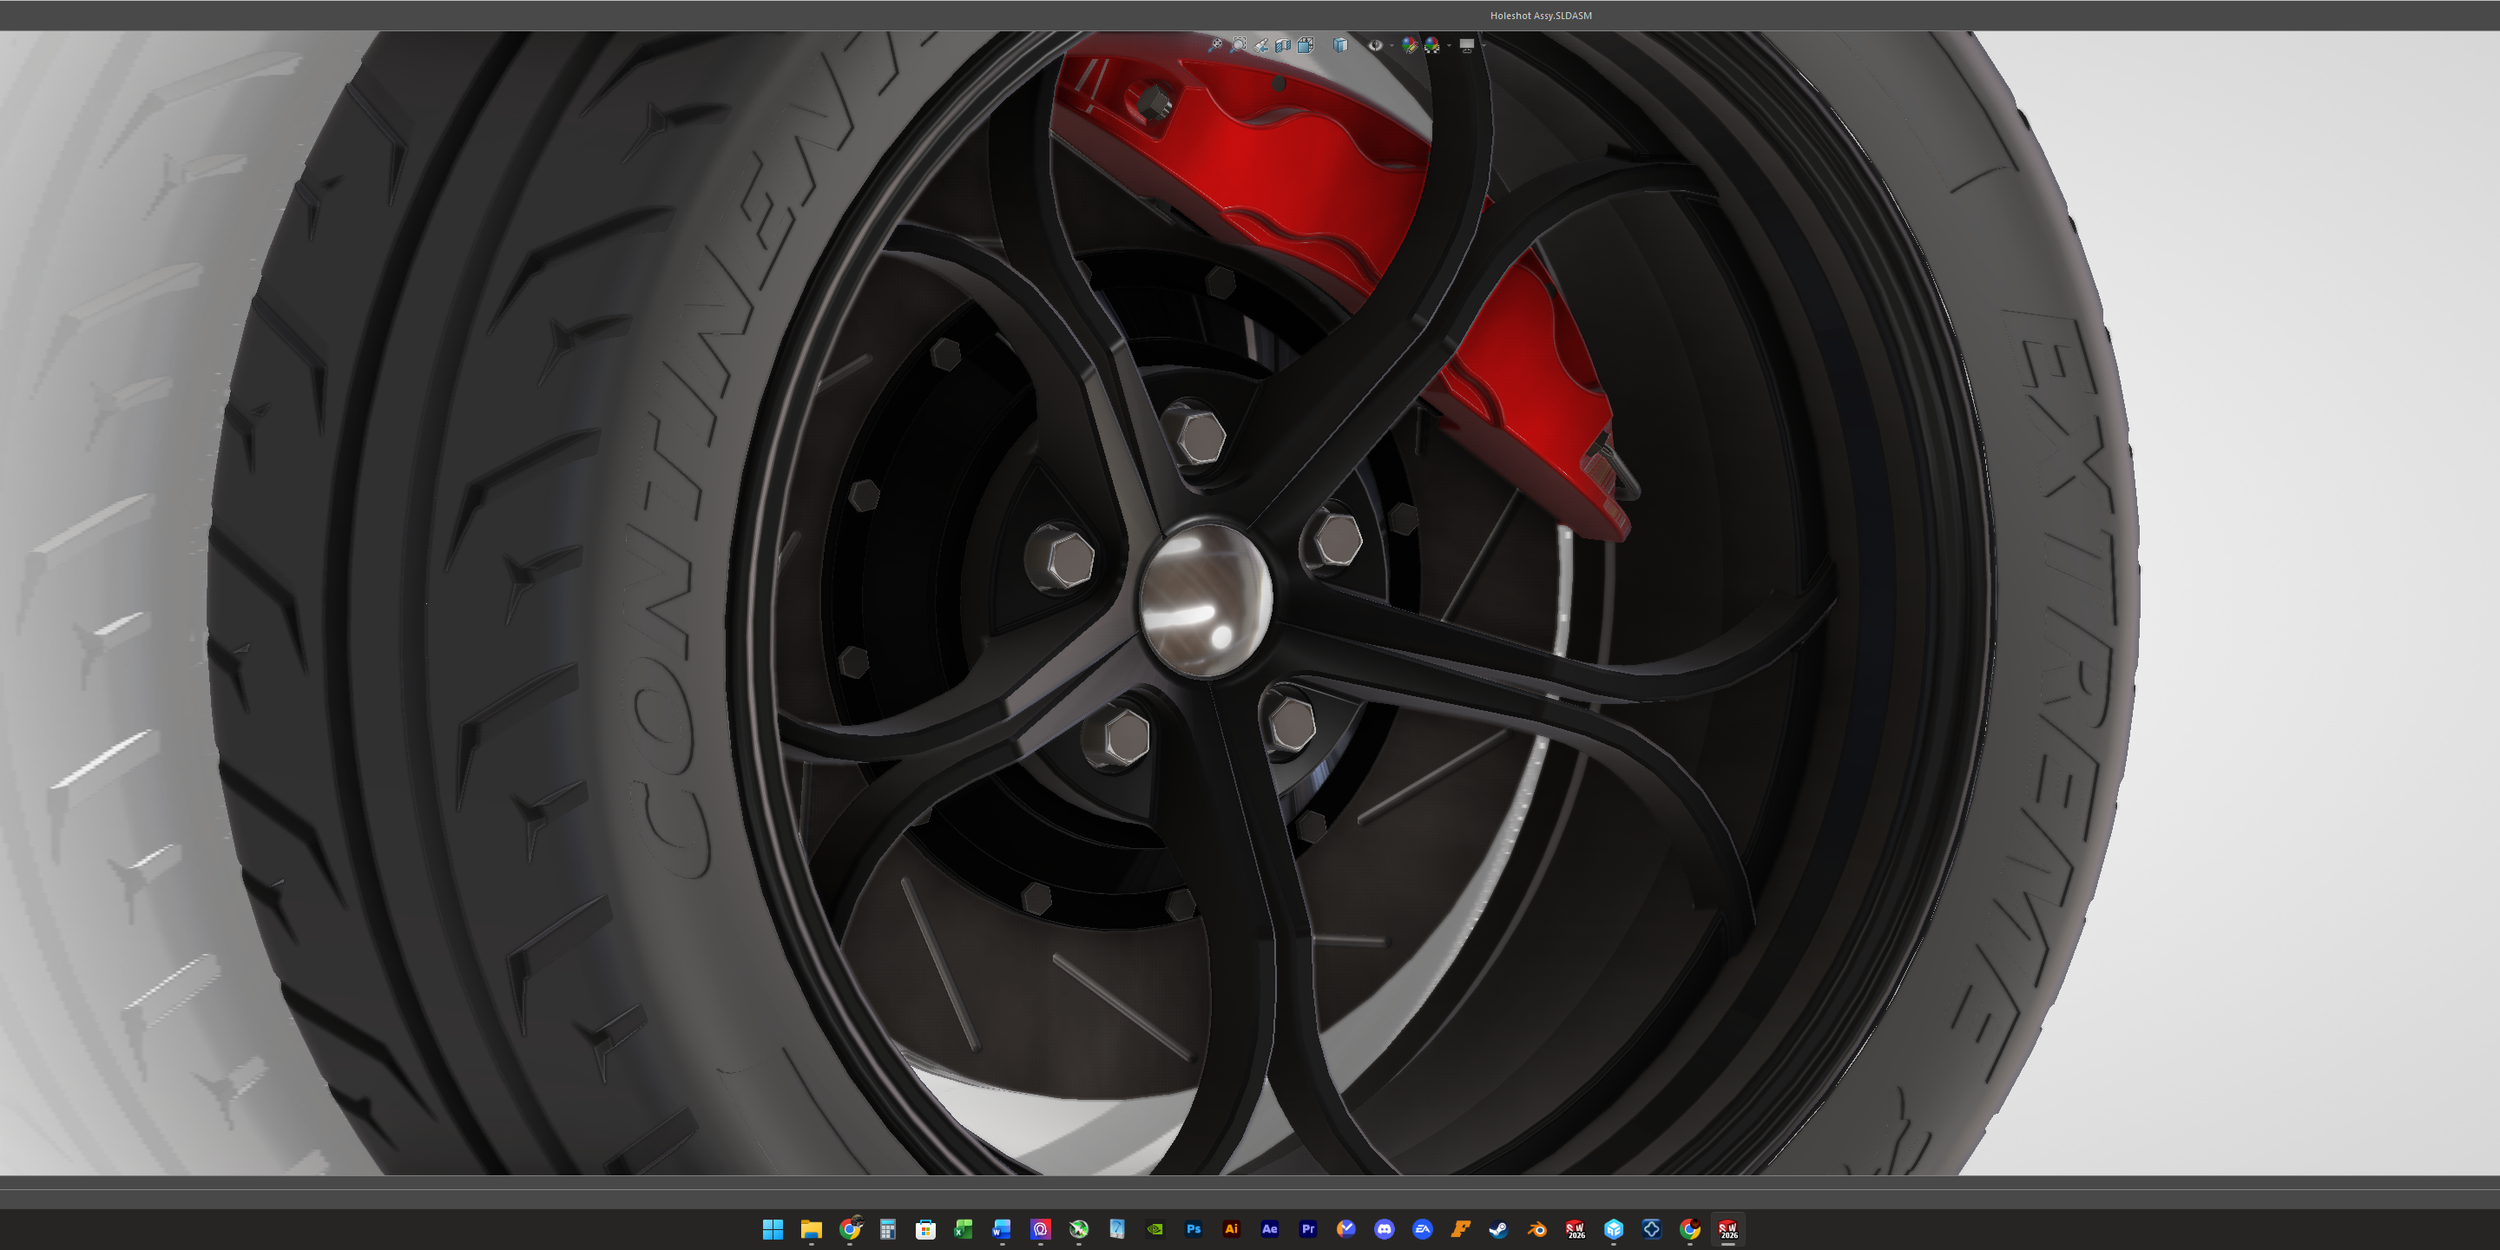Select the Zoom to Area tool
The height and width of the screenshot is (1250, 2500).
1239,45
